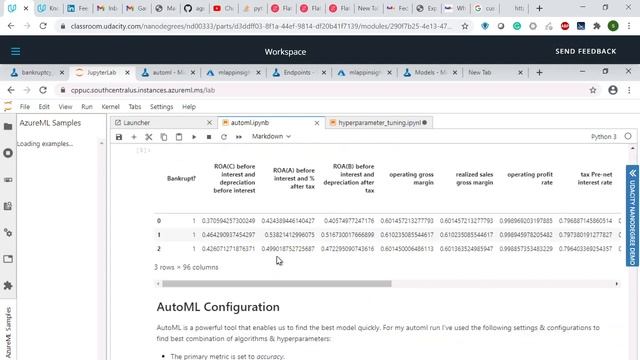Switch to the Endpoints inner browser tab

(x=298, y=72)
